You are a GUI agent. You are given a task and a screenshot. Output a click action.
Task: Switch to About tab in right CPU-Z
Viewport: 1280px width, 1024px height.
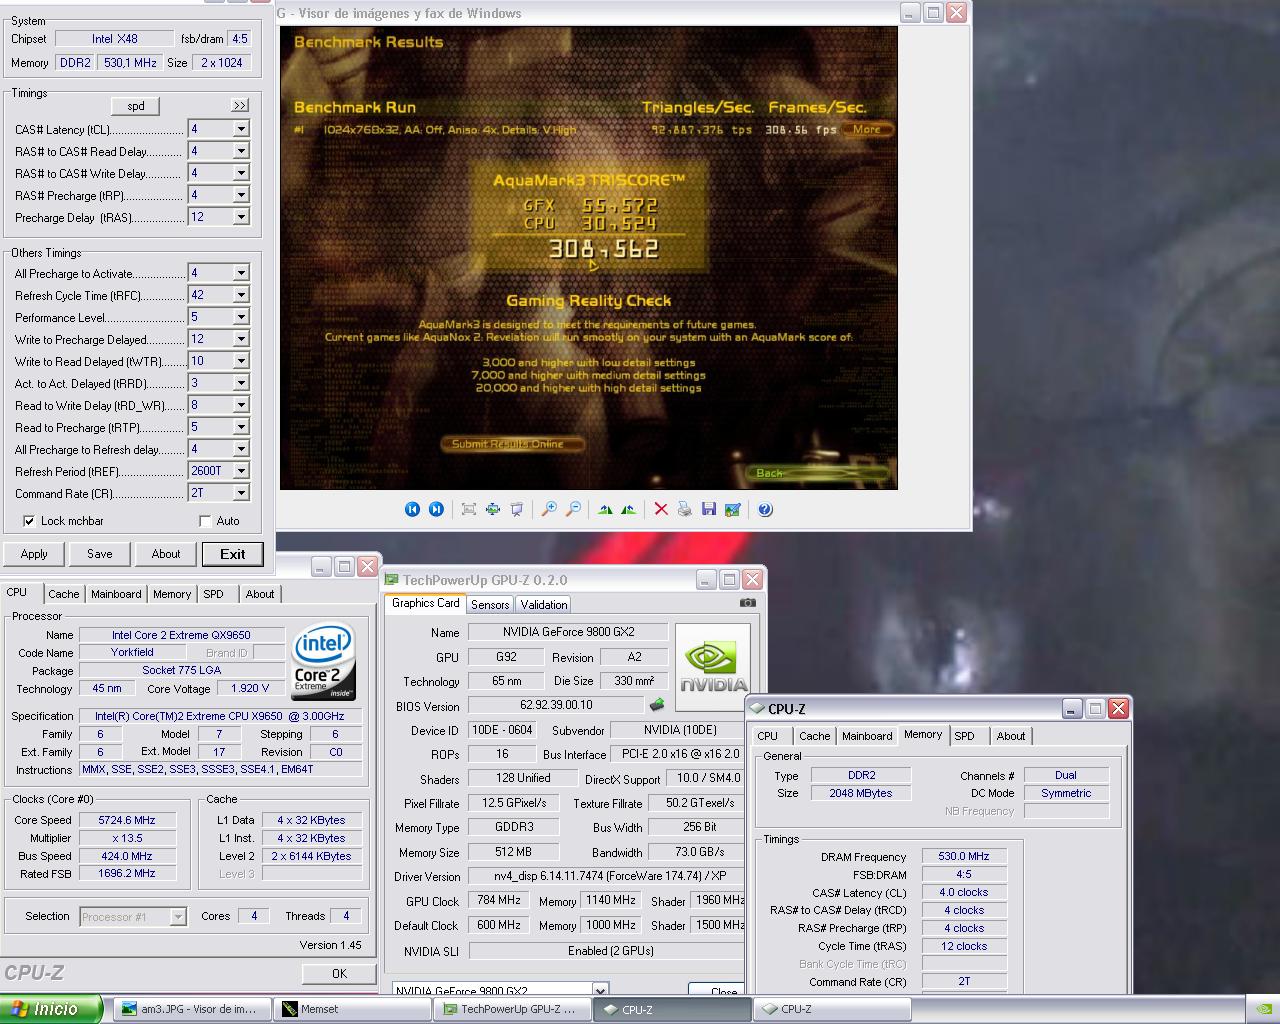click(x=1011, y=736)
